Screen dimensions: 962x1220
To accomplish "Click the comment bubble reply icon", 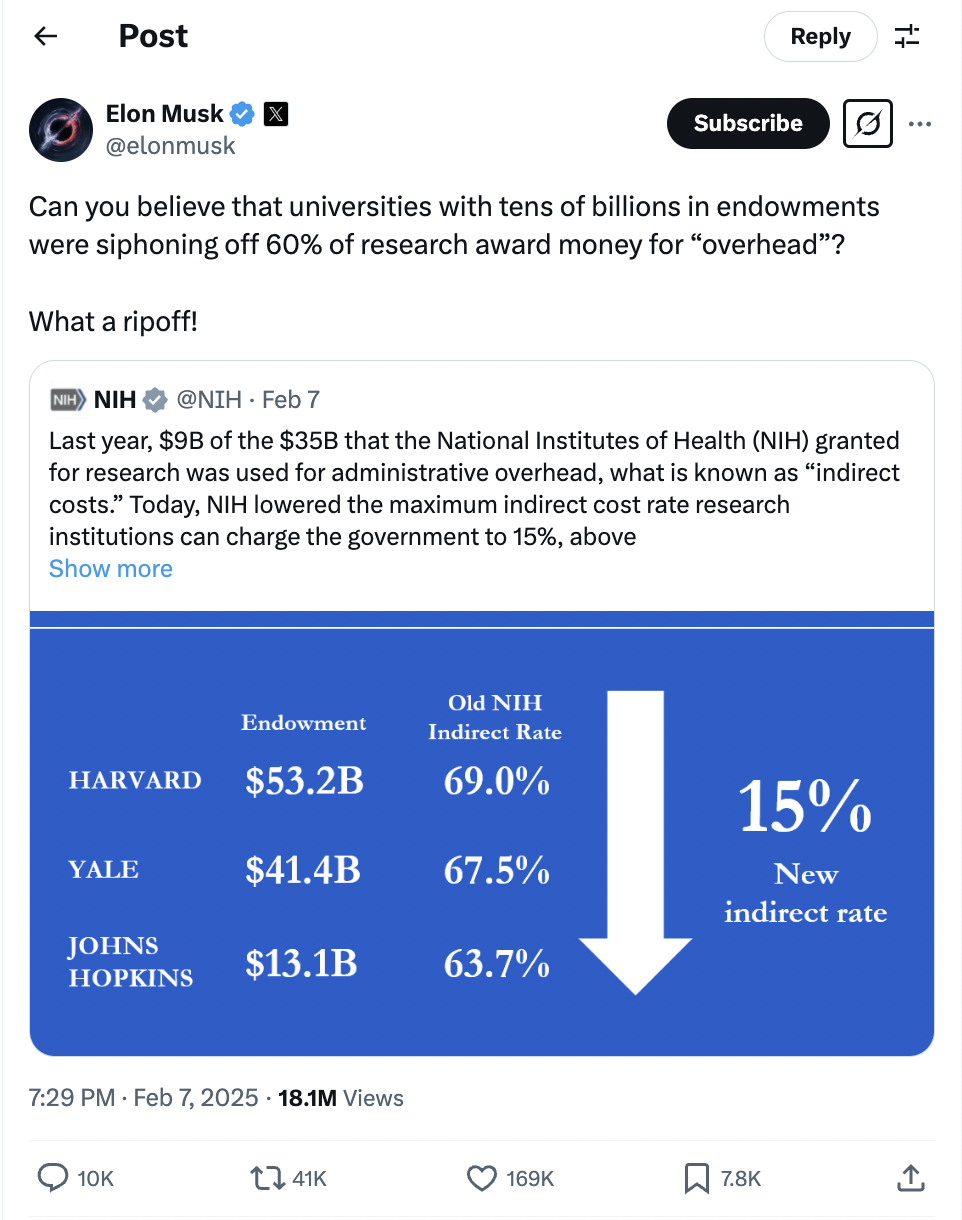I will pos(52,1178).
